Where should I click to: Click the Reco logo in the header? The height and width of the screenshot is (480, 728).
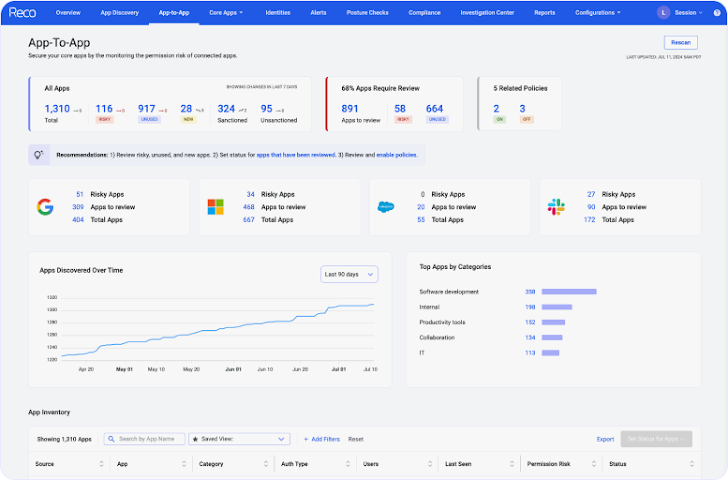tap(22, 13)
